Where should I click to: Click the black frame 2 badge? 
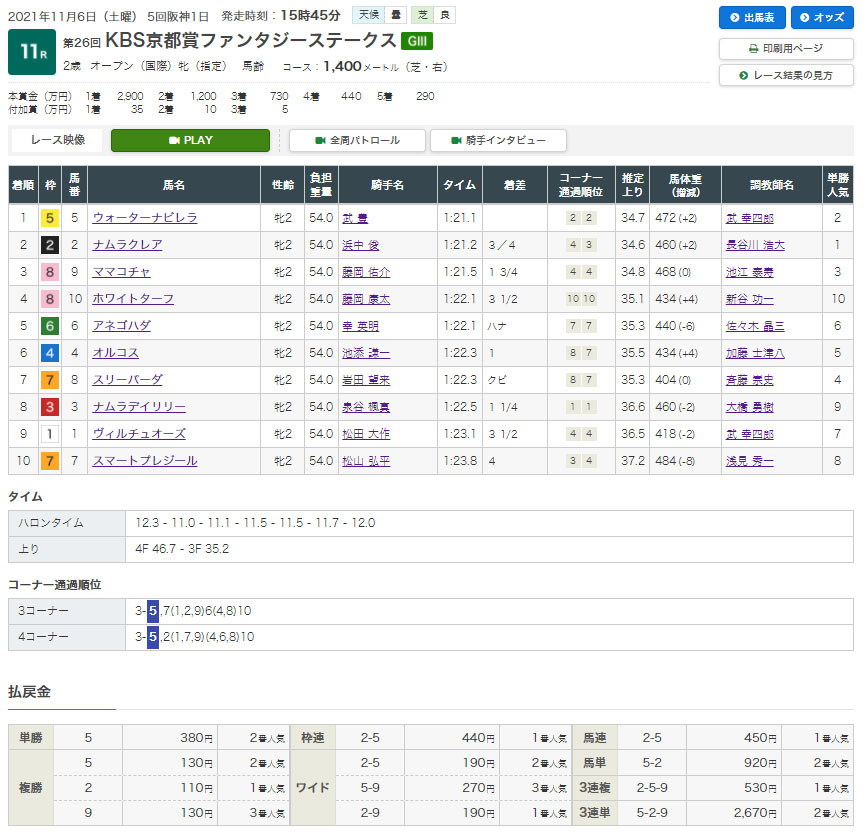(47, 245)
